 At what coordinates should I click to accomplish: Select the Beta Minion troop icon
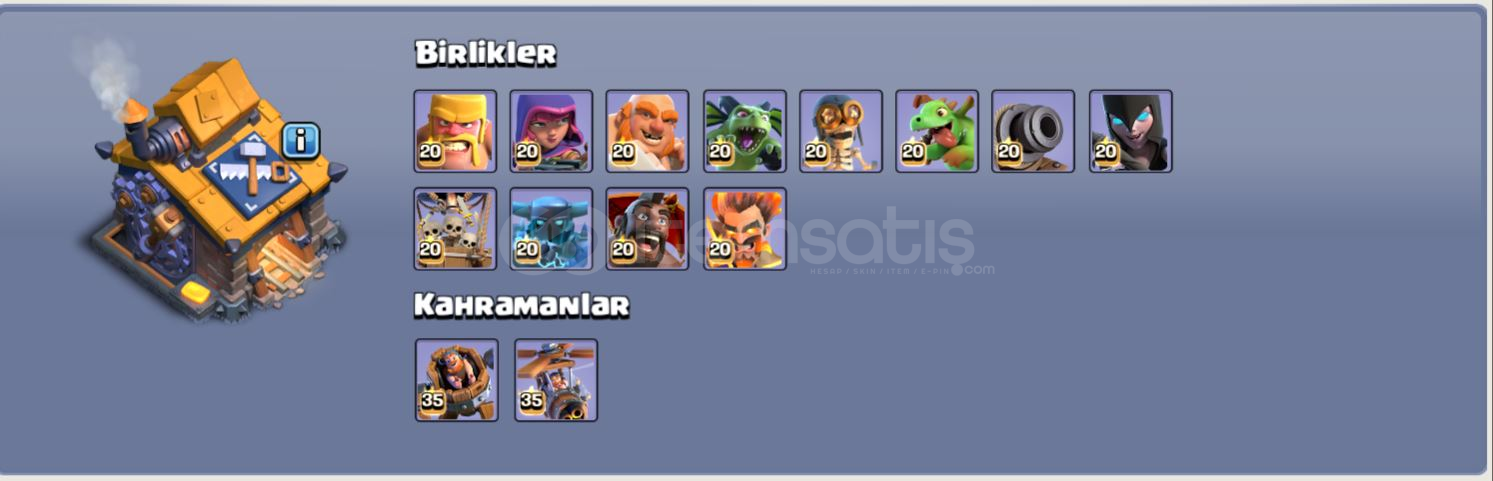point(745,131)
